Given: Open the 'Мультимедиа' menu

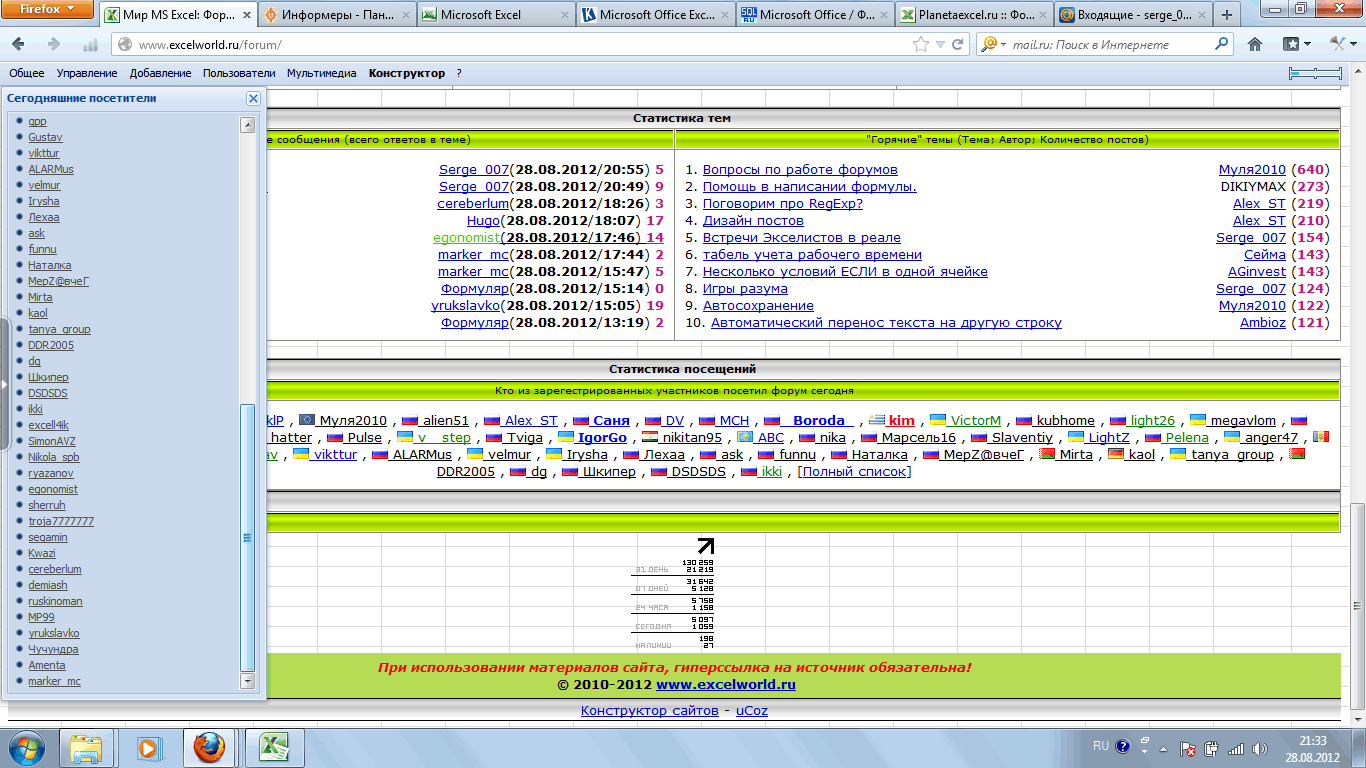Looking at the screenshot, I should pyautogui.click(x=321, y=73).
